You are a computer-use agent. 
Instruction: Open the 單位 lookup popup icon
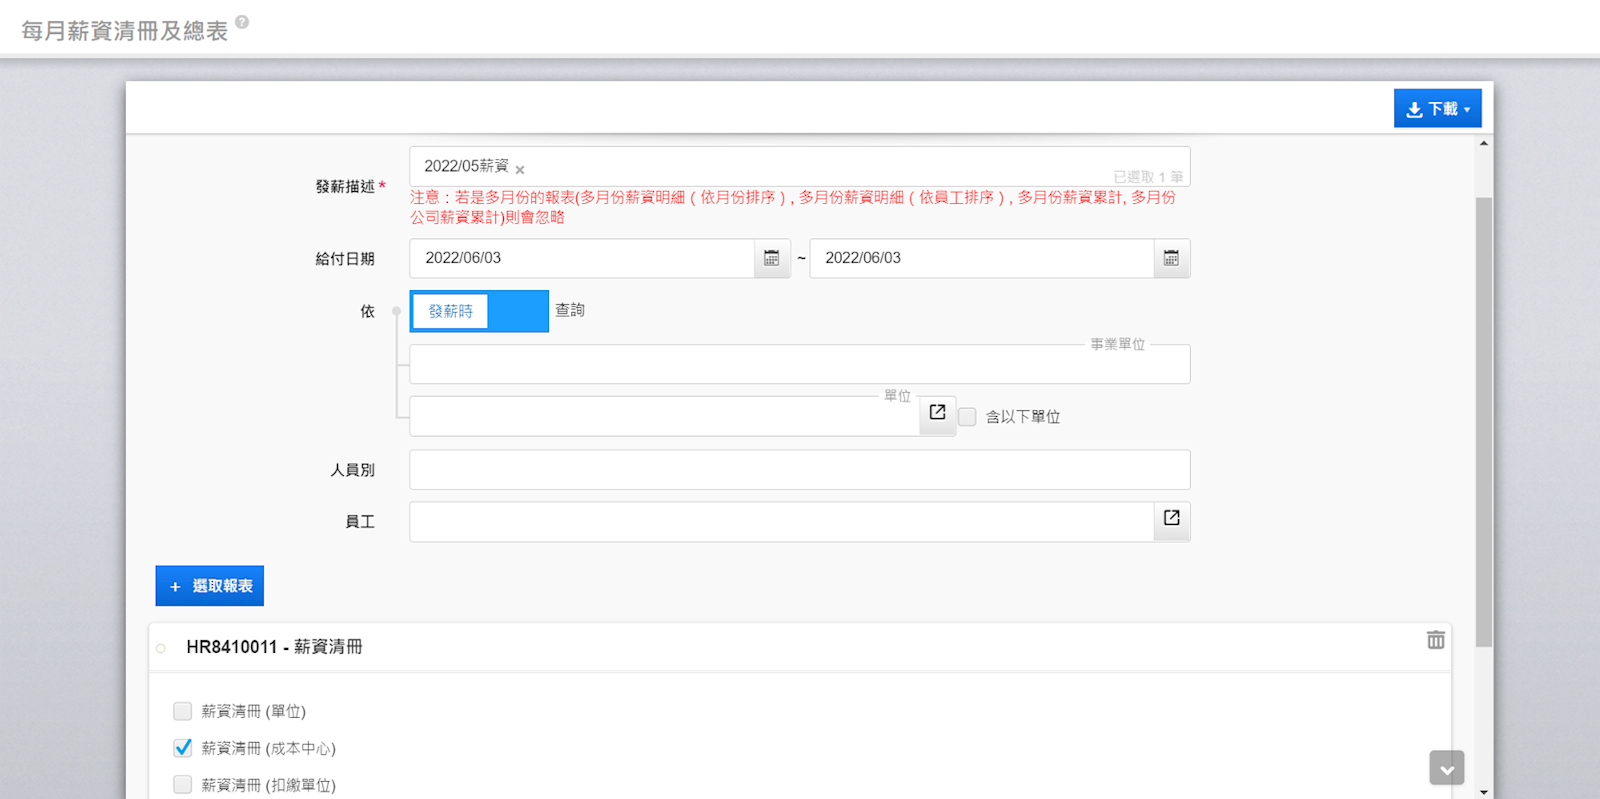tap(937, 413)
